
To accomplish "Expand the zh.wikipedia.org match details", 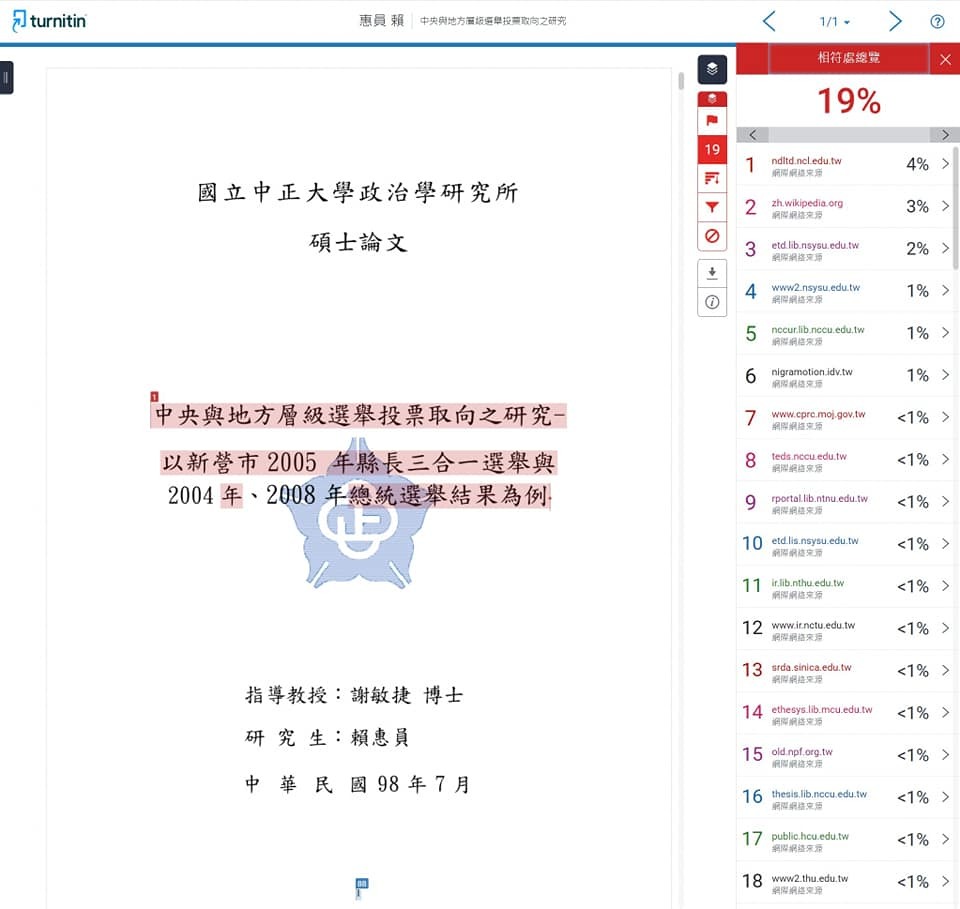I will 945,207.
